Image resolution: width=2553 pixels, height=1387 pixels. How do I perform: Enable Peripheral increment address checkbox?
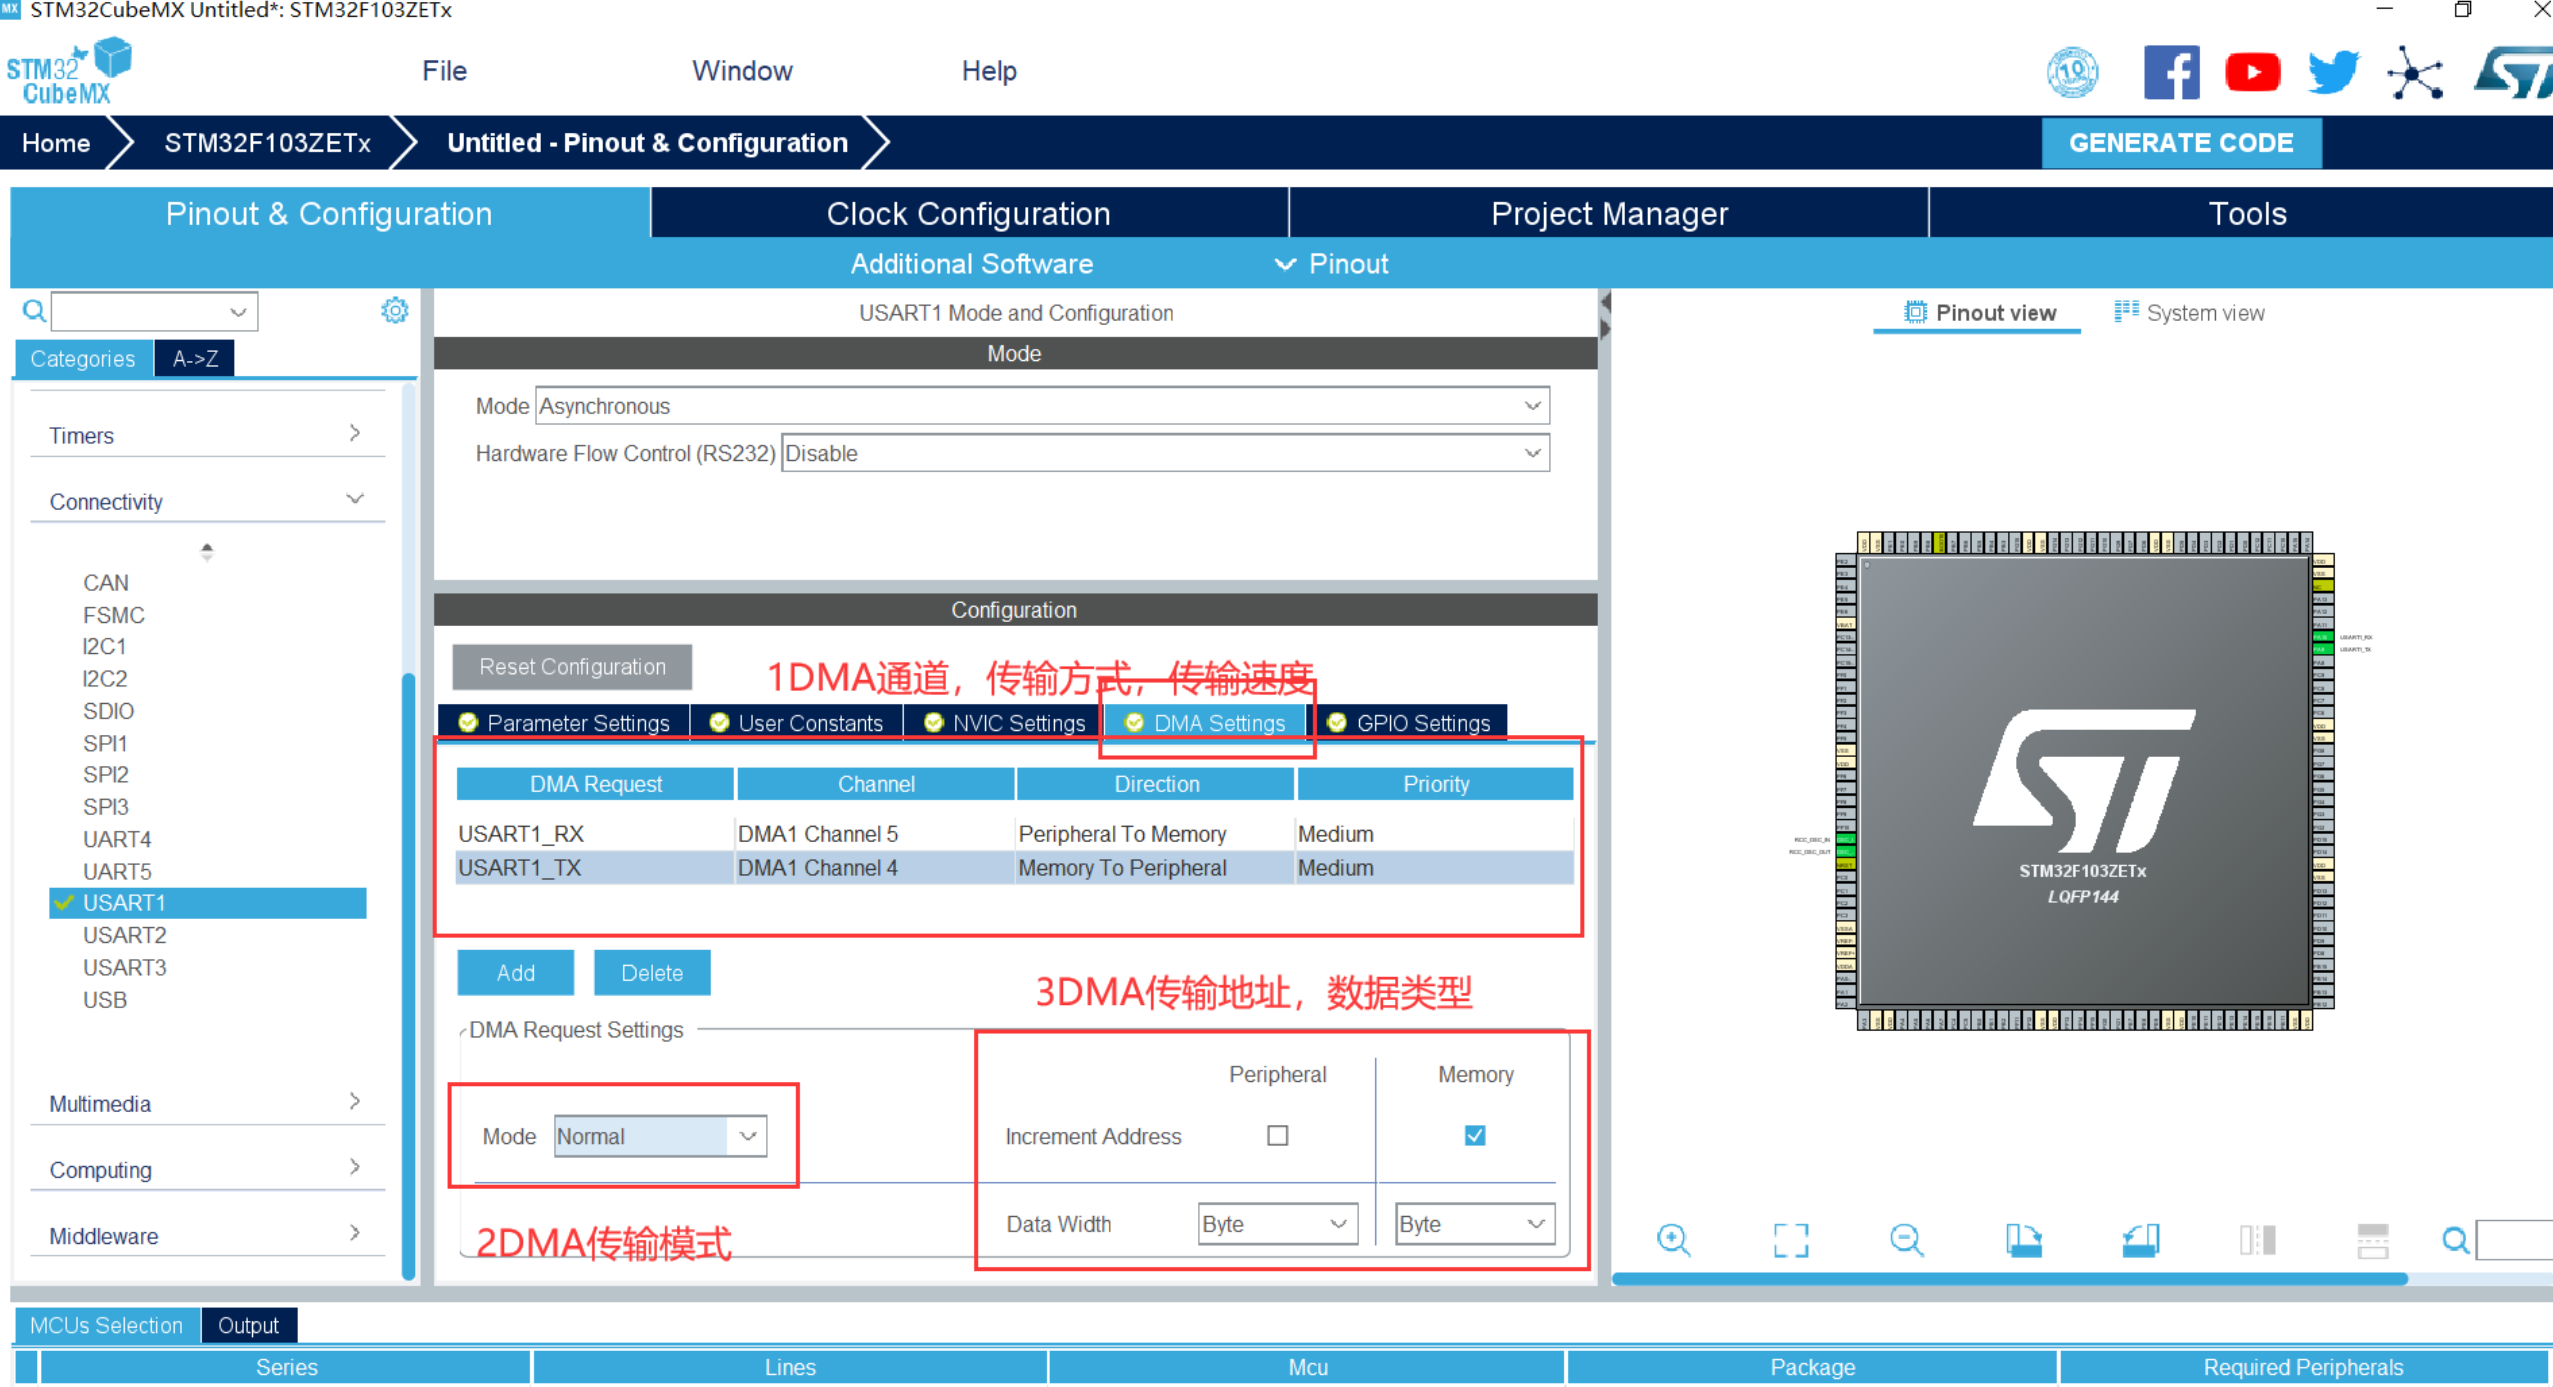[1277, 1136]
